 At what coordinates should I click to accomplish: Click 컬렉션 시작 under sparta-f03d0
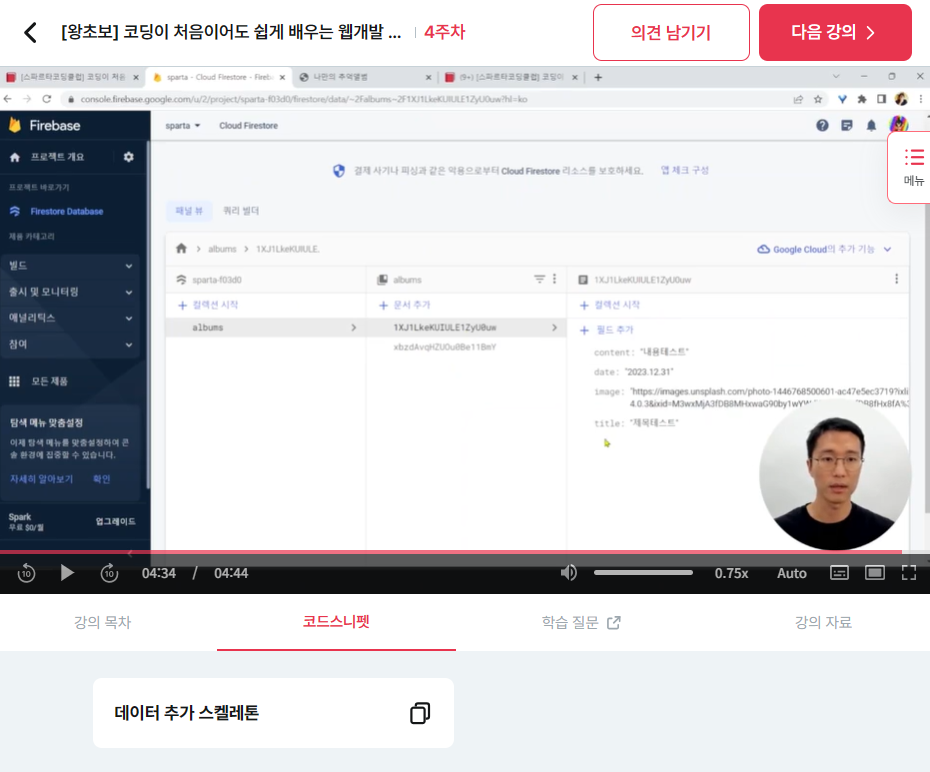point(208,305)
